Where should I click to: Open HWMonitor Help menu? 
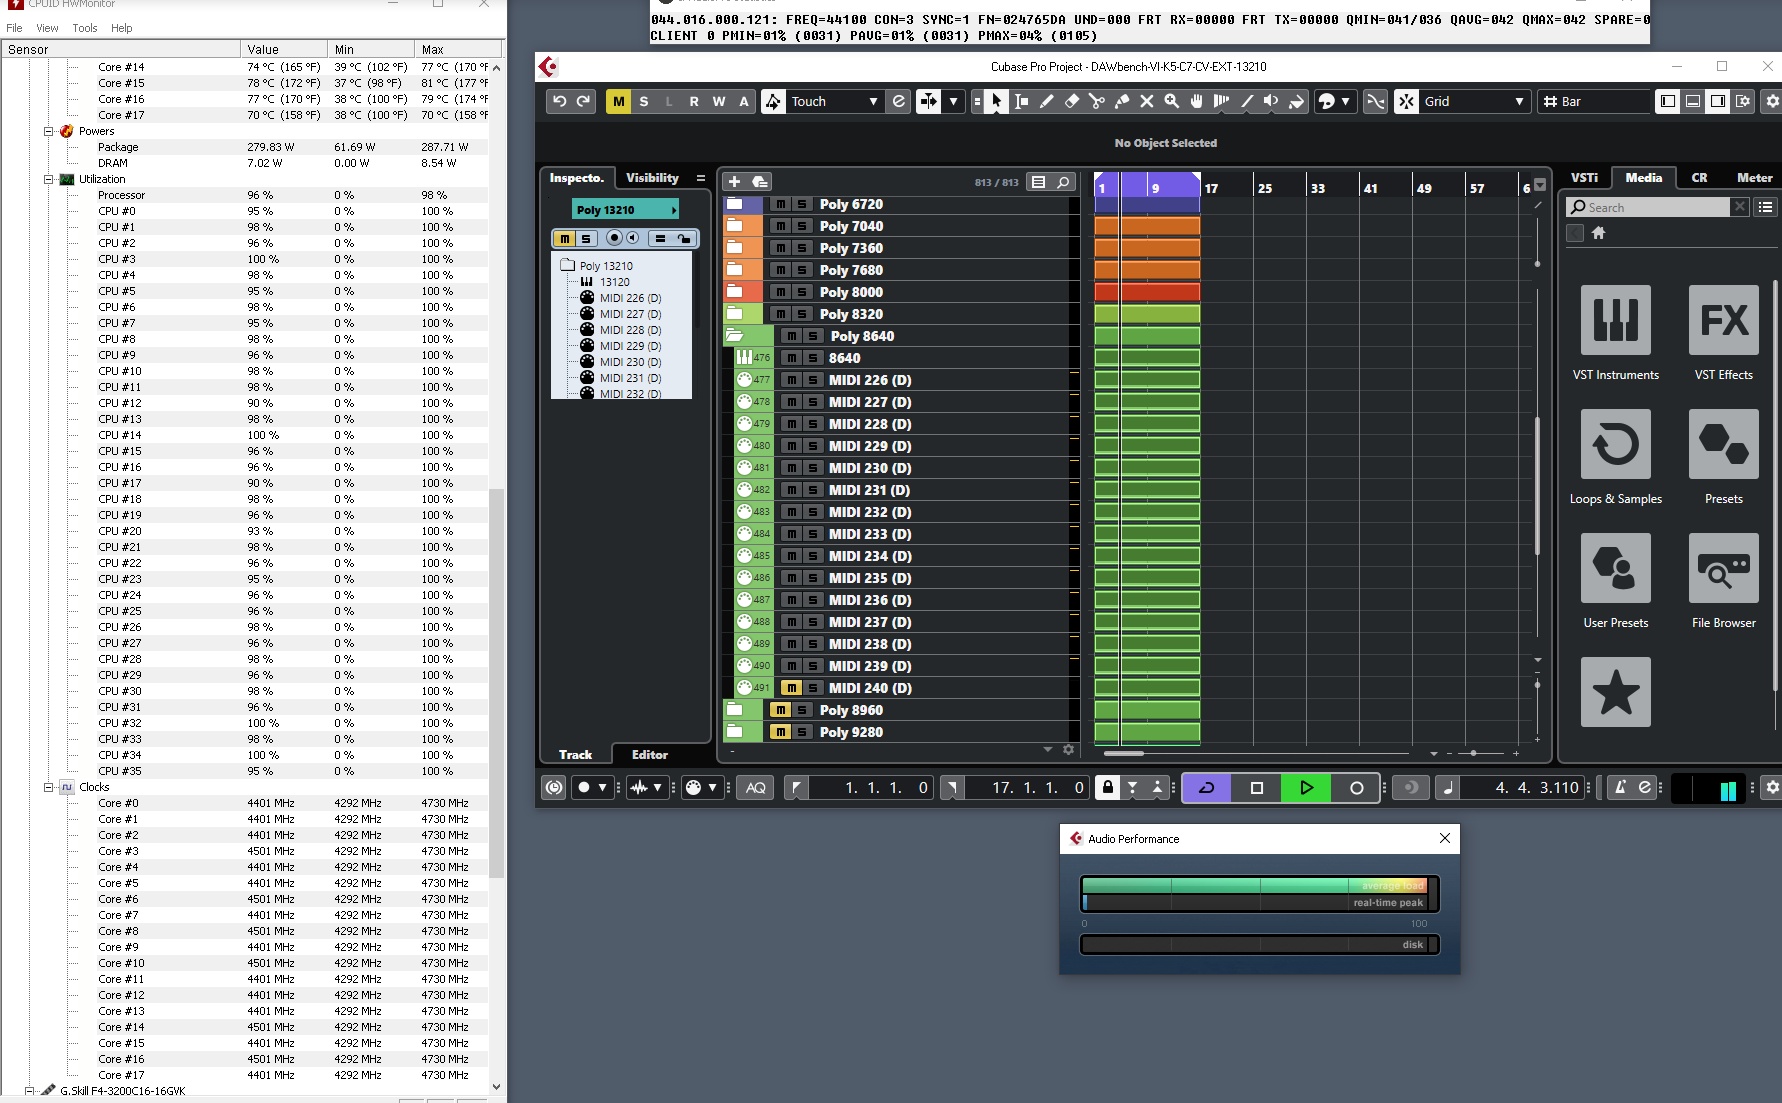click(122, 28)
